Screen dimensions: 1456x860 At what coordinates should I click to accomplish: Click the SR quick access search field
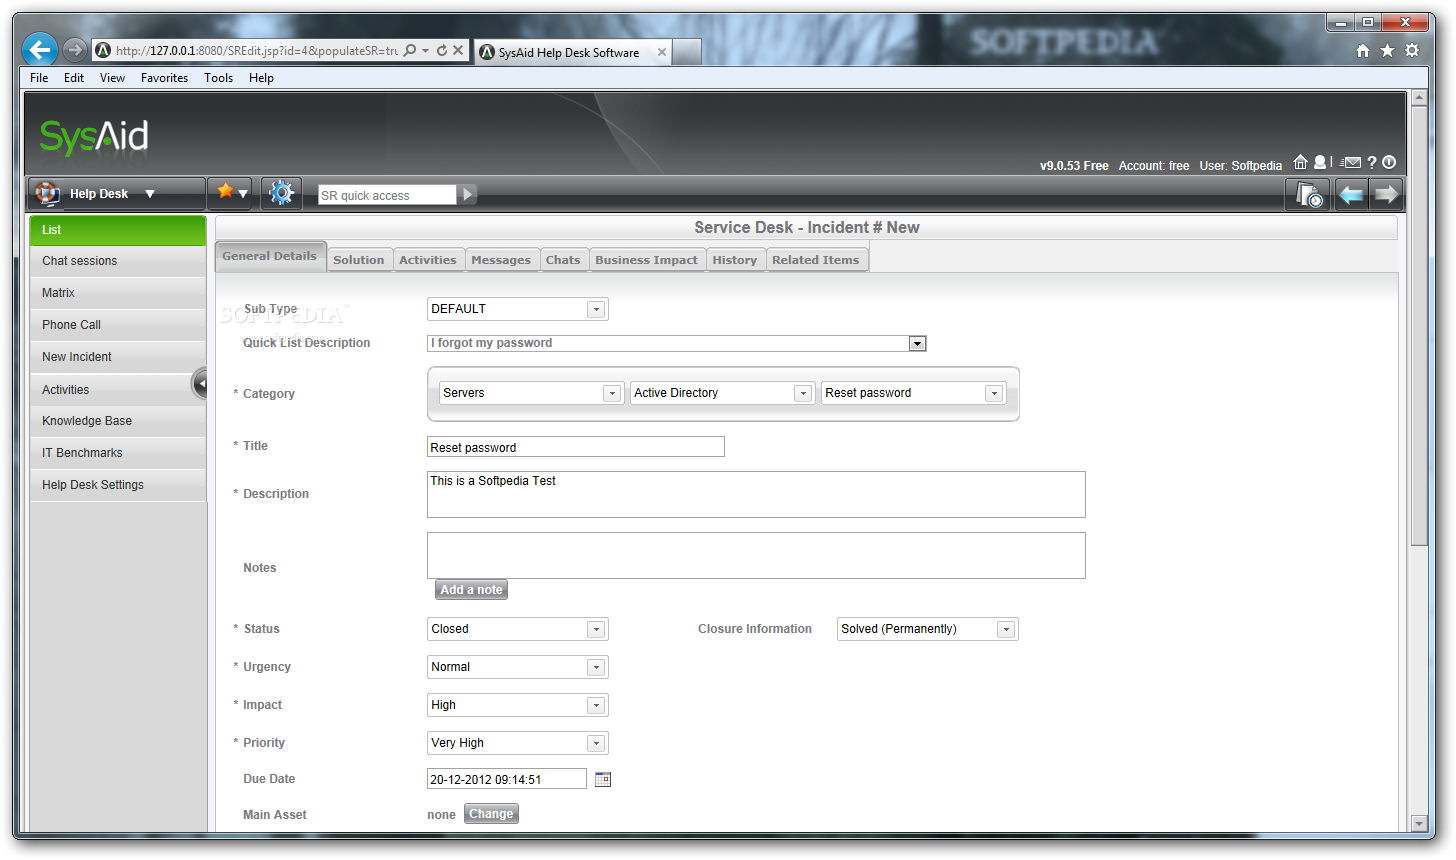(387, 195)
